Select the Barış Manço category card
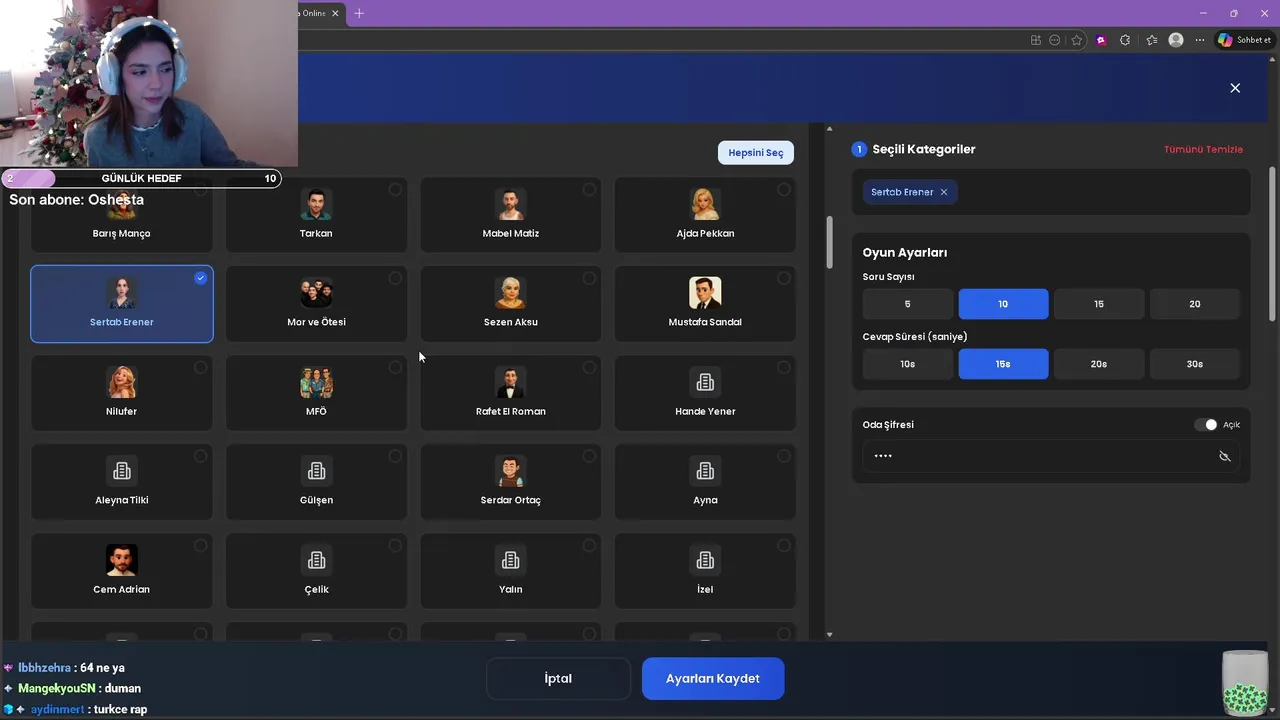1280x720 pixels. click(x=121, y=214)
